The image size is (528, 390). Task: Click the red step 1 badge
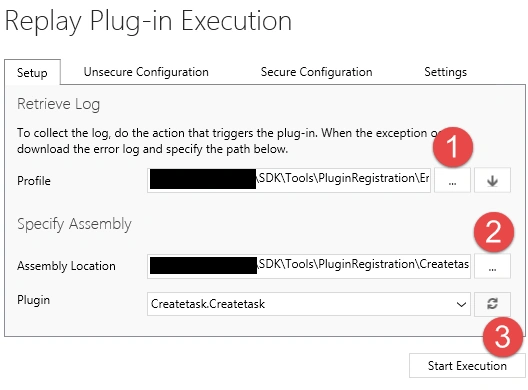(x=453, y=147)
